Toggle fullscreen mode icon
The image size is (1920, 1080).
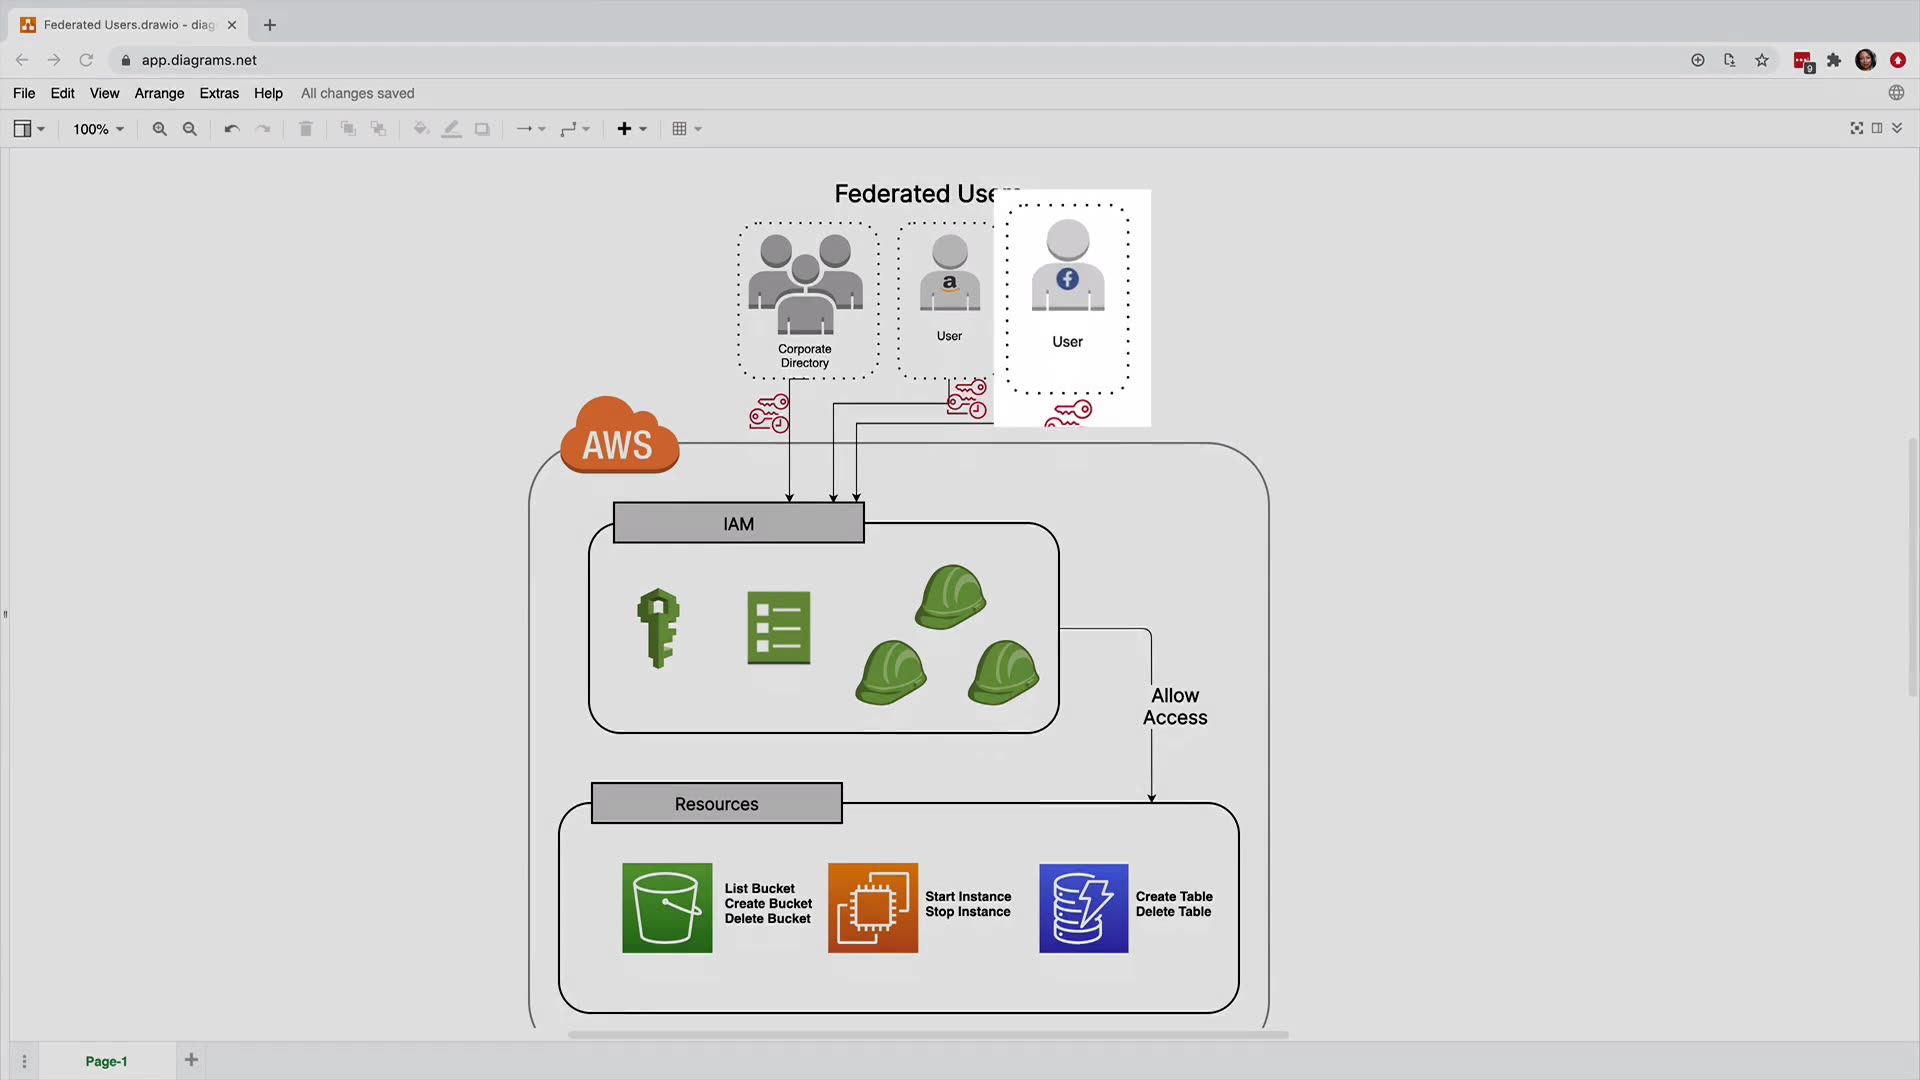coord(1857,128)
